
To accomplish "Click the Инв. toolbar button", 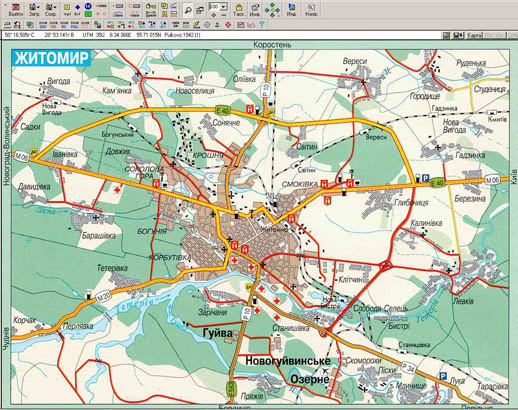I will (255, 10).
